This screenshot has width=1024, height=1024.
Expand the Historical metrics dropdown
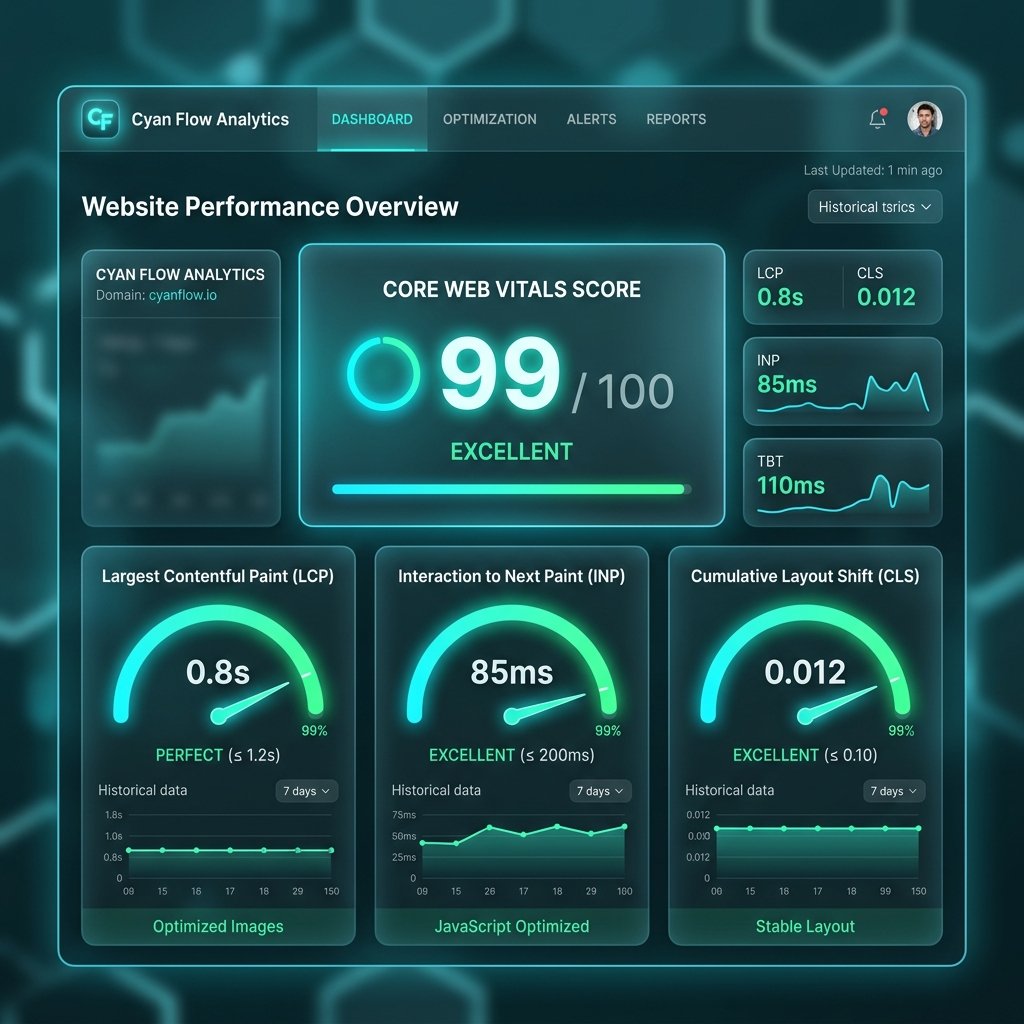pos(875,207)
